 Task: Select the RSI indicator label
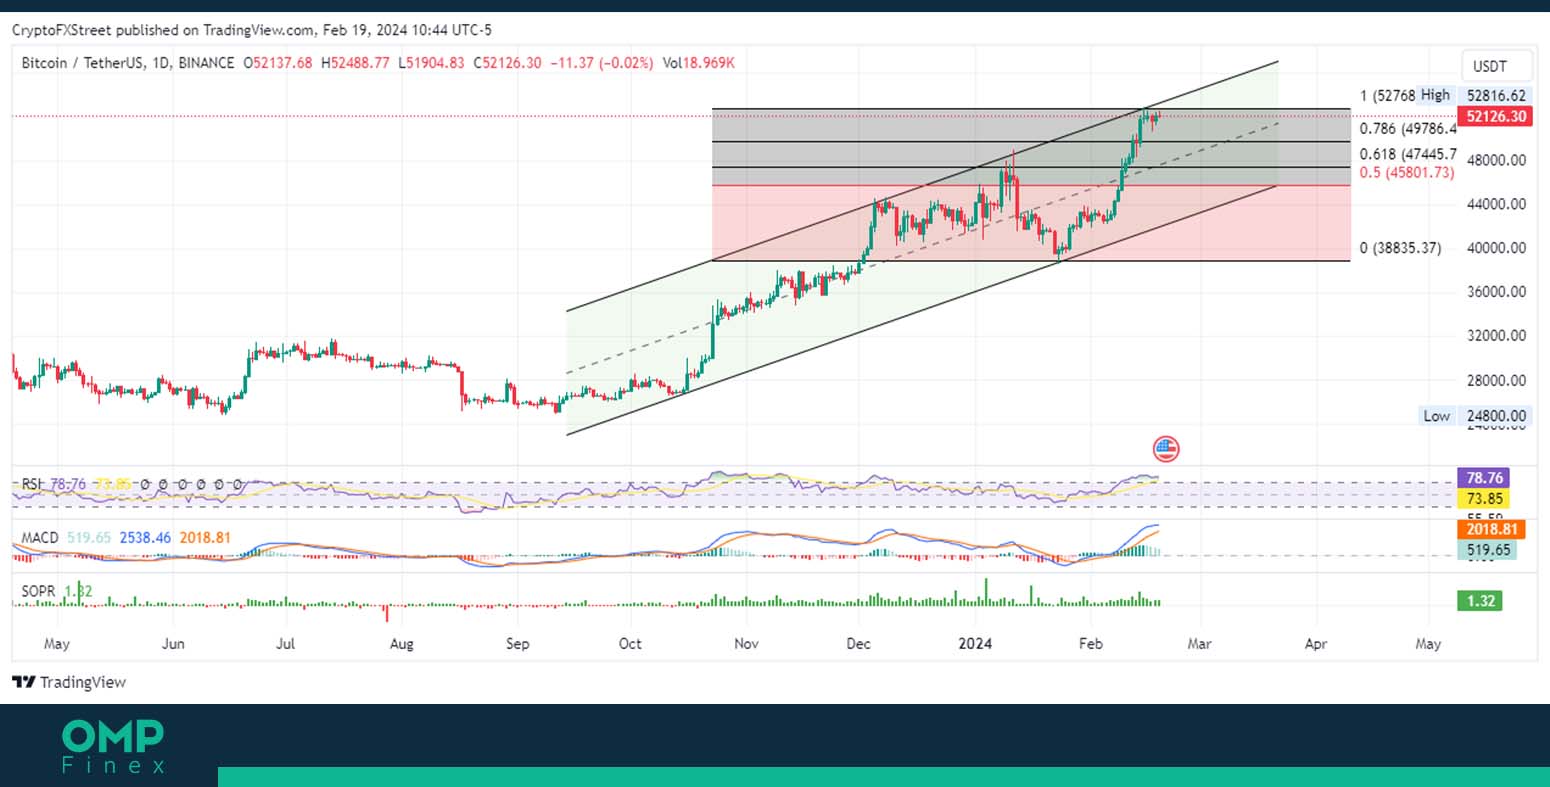click(x=33, y=484)
